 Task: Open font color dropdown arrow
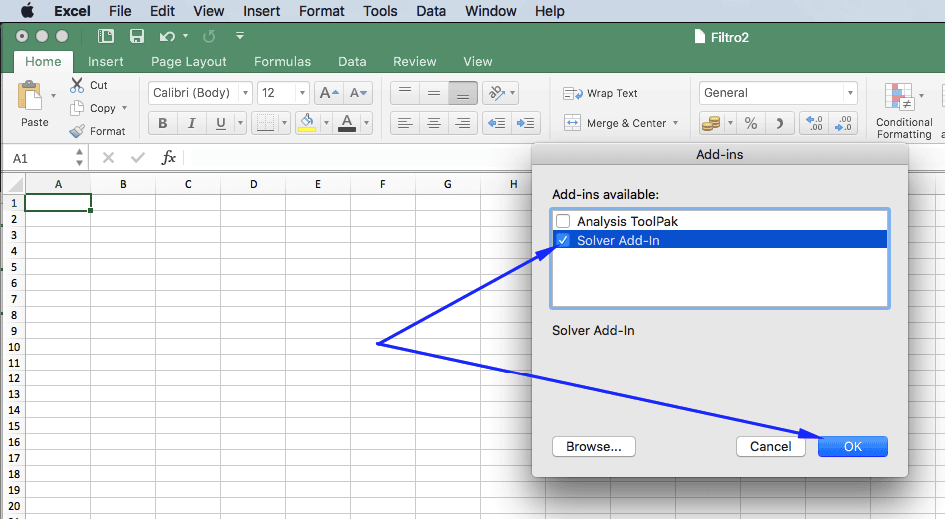[x=366, y=124]
